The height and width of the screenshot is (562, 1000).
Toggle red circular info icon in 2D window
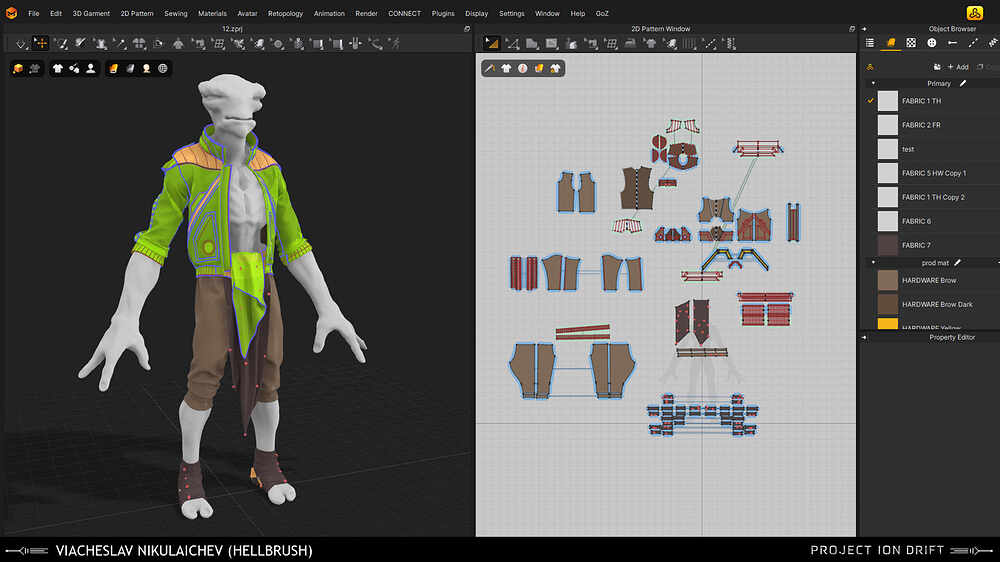point(523,68)
